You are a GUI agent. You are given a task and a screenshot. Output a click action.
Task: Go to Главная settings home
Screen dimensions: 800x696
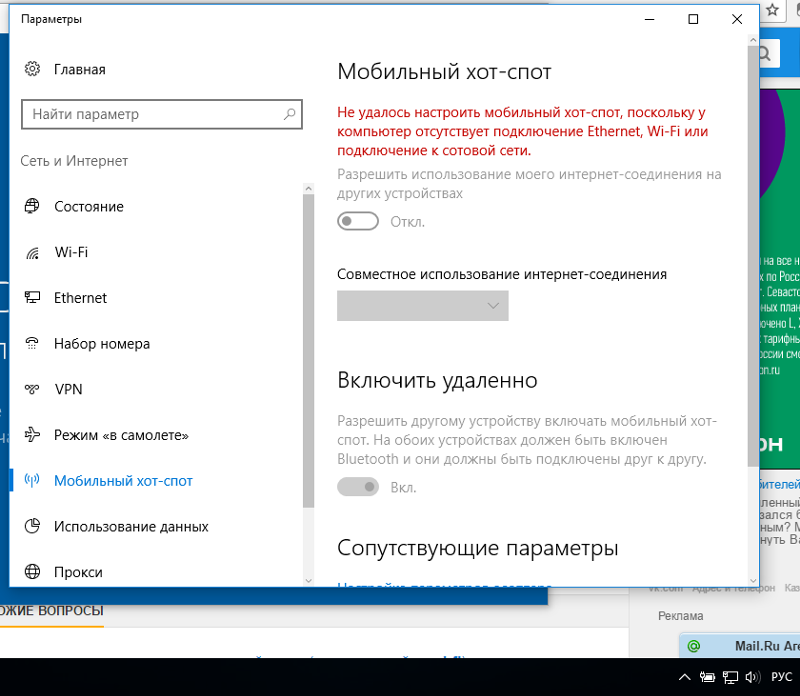[x=80, y=69]
